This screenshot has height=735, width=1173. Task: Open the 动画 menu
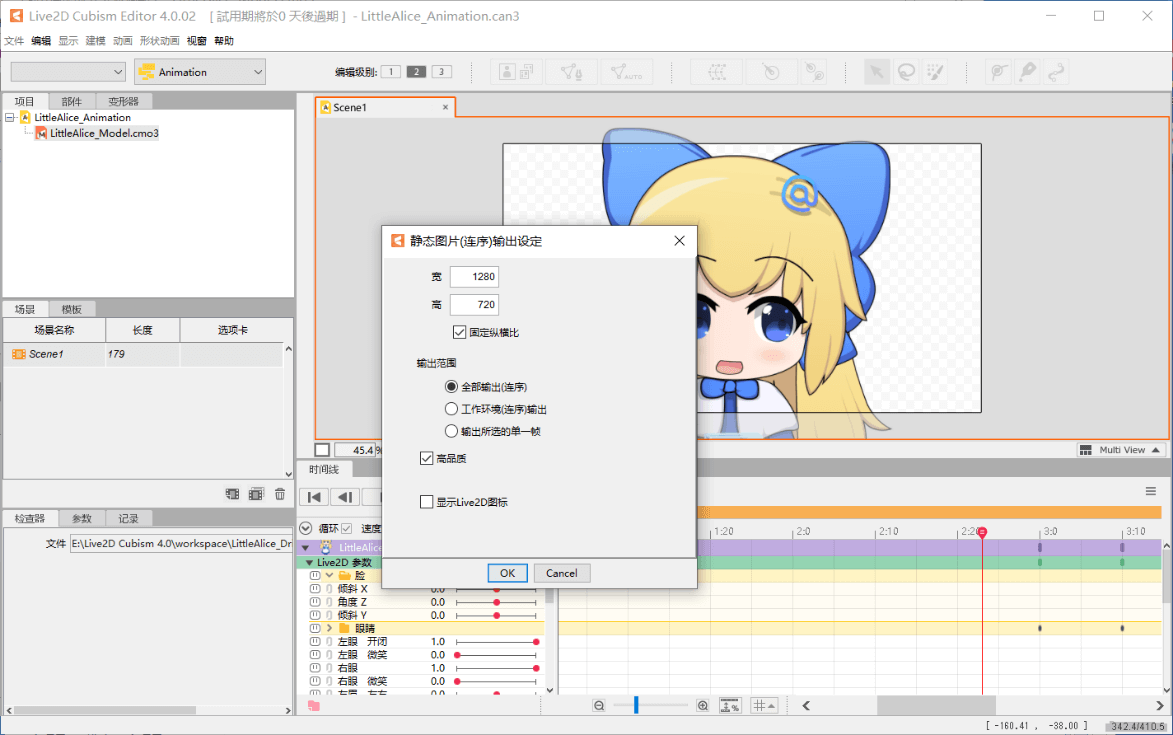click(x=122, y=41)
